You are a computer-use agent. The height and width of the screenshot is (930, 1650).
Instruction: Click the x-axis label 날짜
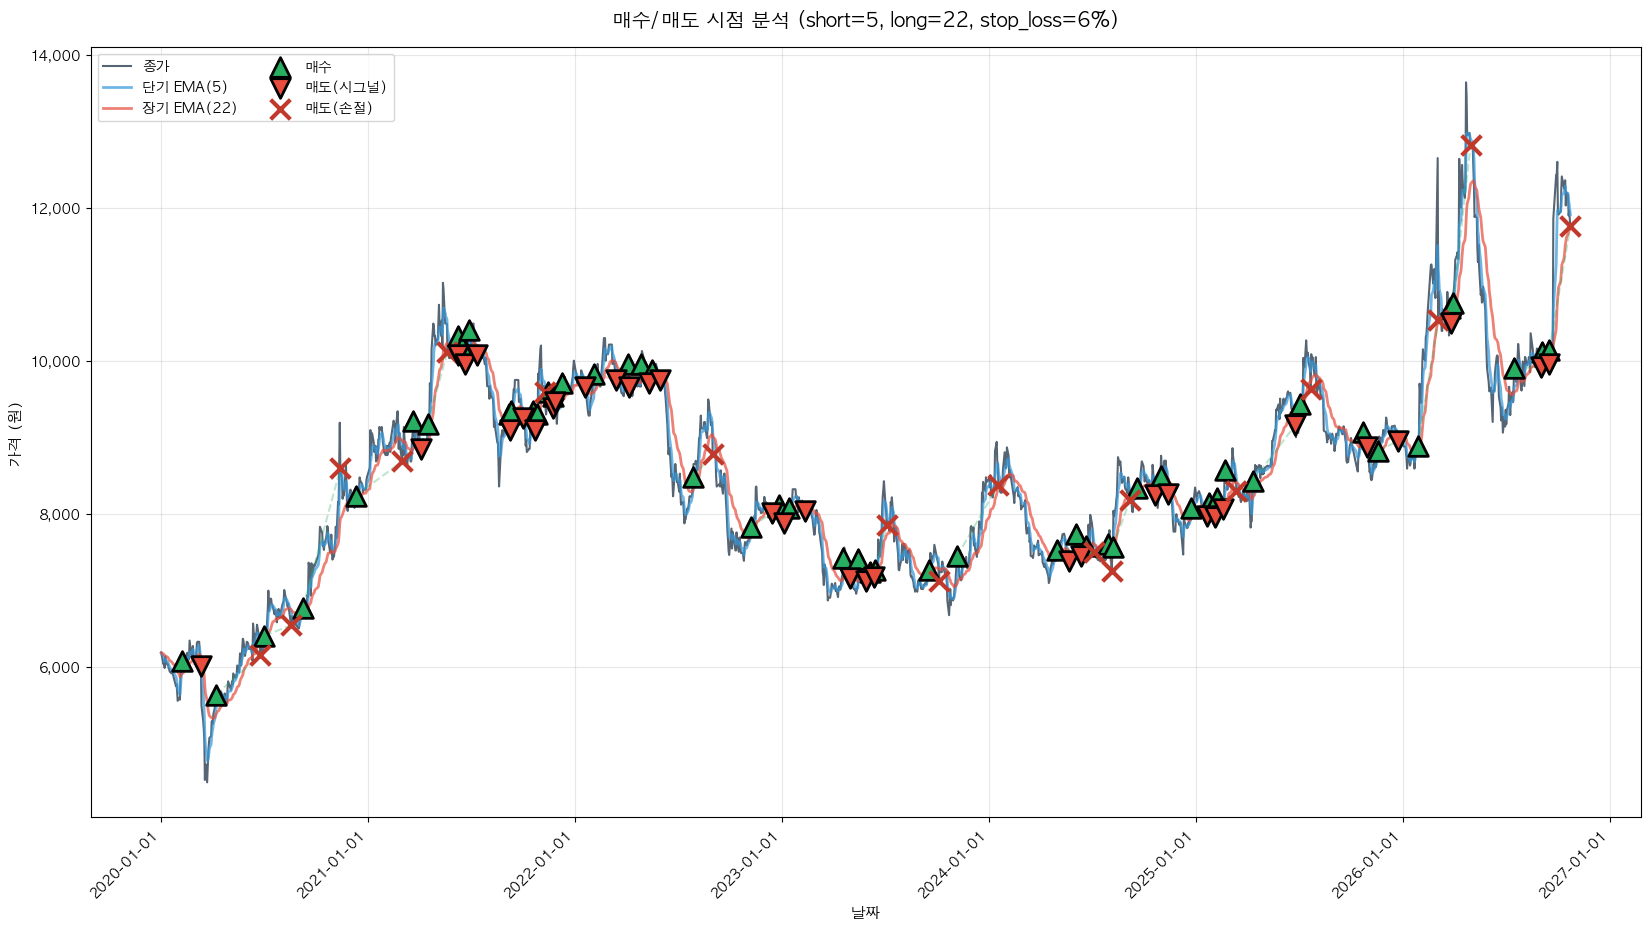pyautogui.click(x=866, y=912)
